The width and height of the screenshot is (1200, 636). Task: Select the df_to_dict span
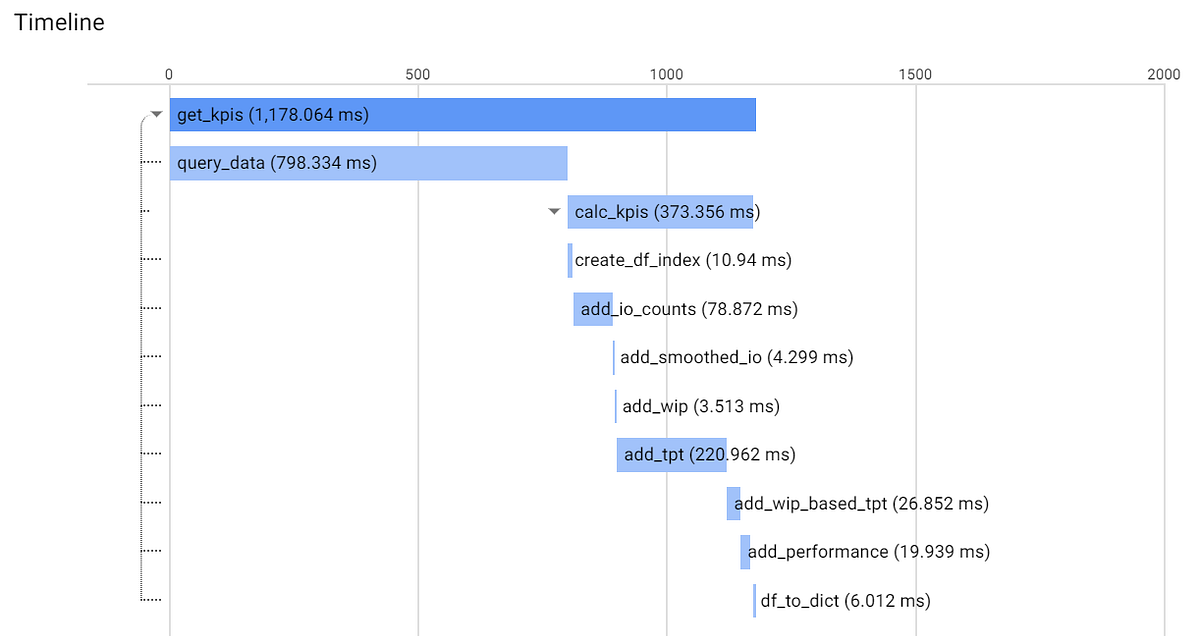753,600
